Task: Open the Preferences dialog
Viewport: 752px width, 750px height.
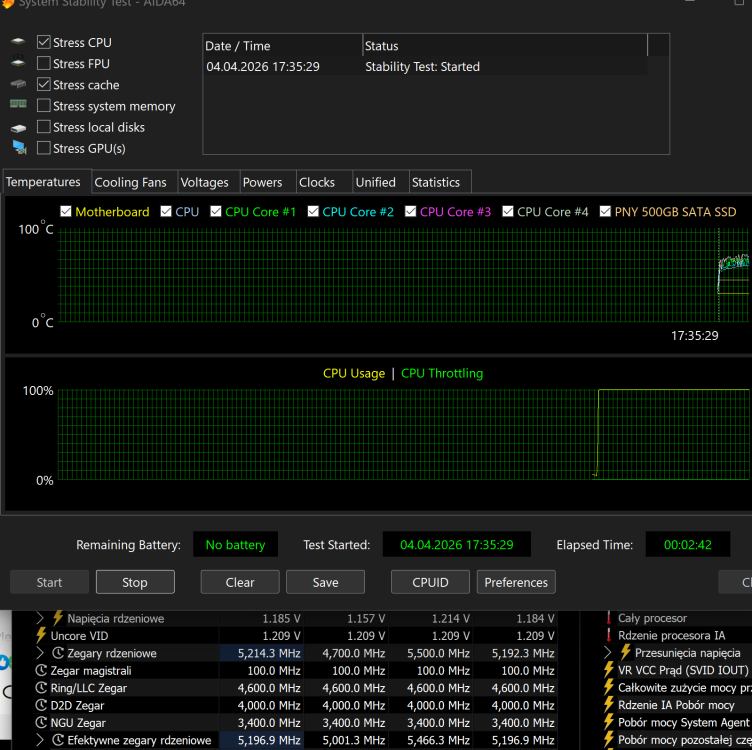Action: (516, 582)
